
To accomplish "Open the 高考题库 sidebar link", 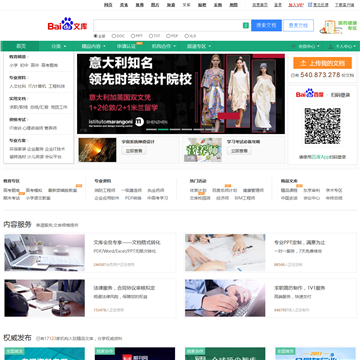I will tap(50, 65).
